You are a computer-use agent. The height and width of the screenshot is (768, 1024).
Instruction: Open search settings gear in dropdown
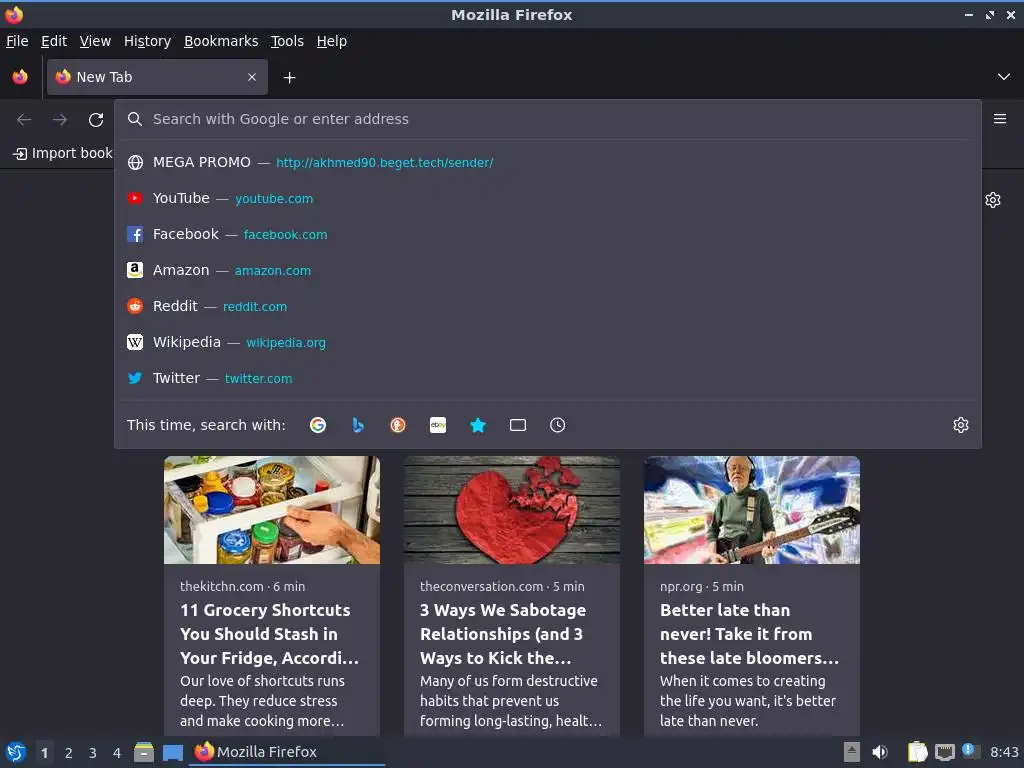pyautogui.click(x=961, y=425)
